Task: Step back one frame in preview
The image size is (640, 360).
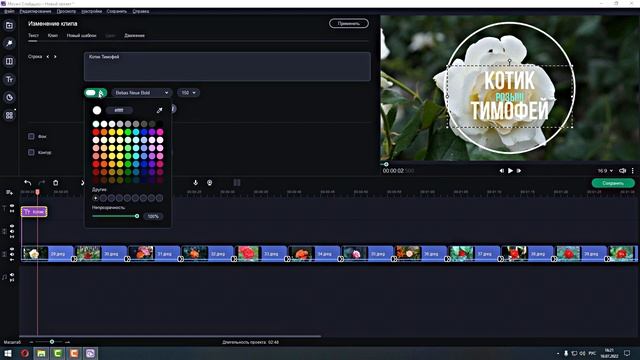Action: (x=502, y=171)
